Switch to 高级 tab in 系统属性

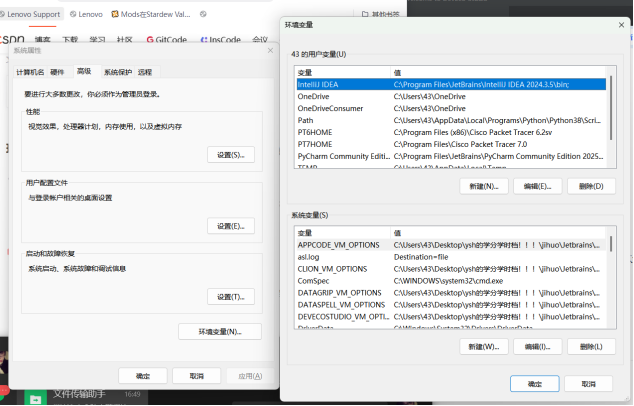[84, 72]
